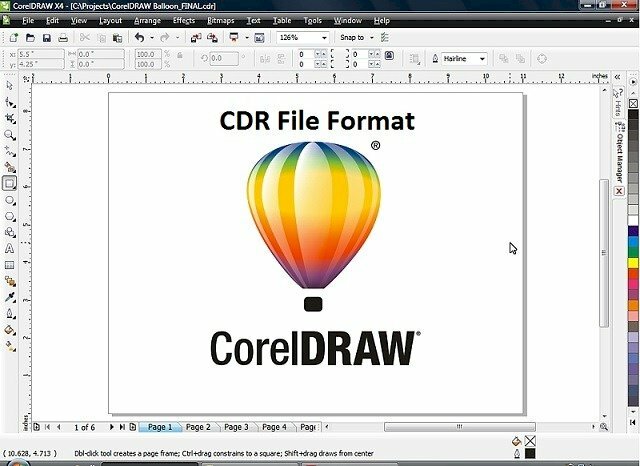Open the Hairline outline width dropdown
Viewport: 640px width, 466px height.
coord(482,59)
